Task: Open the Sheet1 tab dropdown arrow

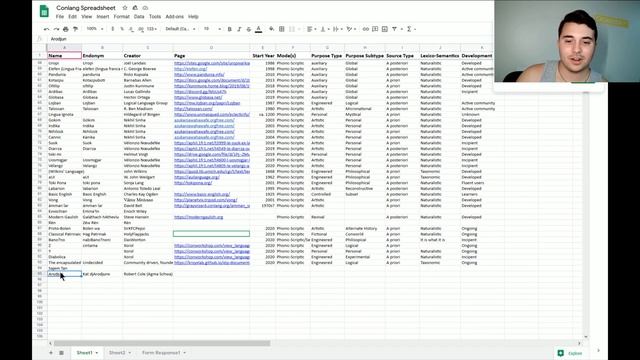Action: click(97, 353)
